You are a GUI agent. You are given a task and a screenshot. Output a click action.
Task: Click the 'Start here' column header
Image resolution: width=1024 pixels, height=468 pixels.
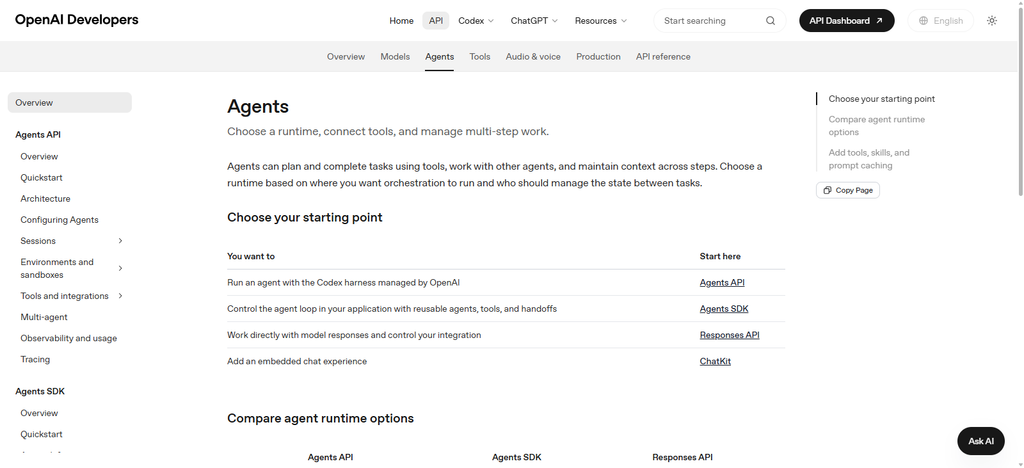point(720,257)
